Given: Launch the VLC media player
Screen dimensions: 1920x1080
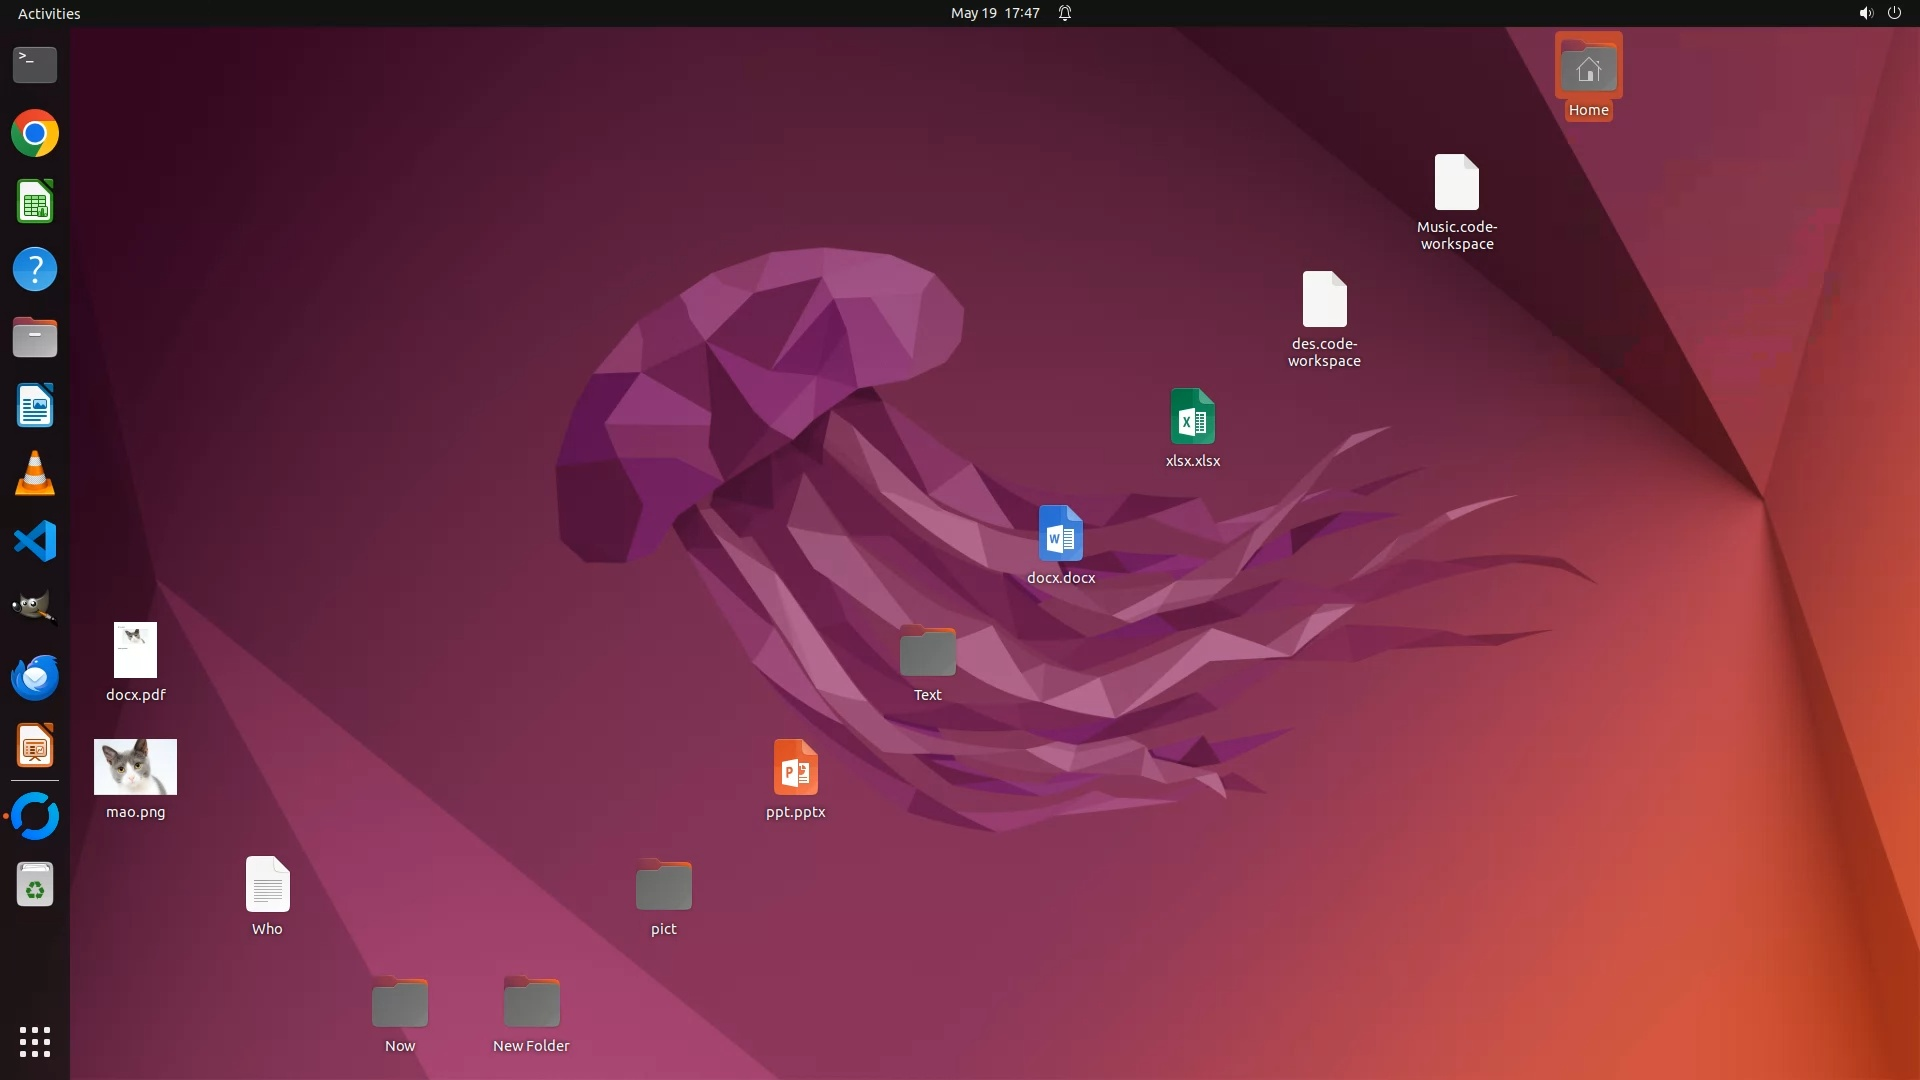Looking at the screenshot, I should pos(35,474).
